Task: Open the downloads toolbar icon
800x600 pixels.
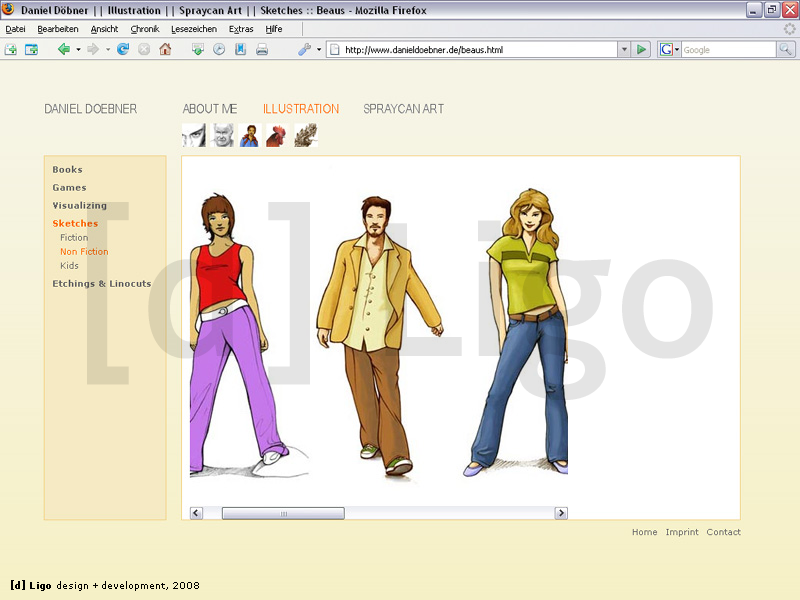Action: [x=197, y=49]
